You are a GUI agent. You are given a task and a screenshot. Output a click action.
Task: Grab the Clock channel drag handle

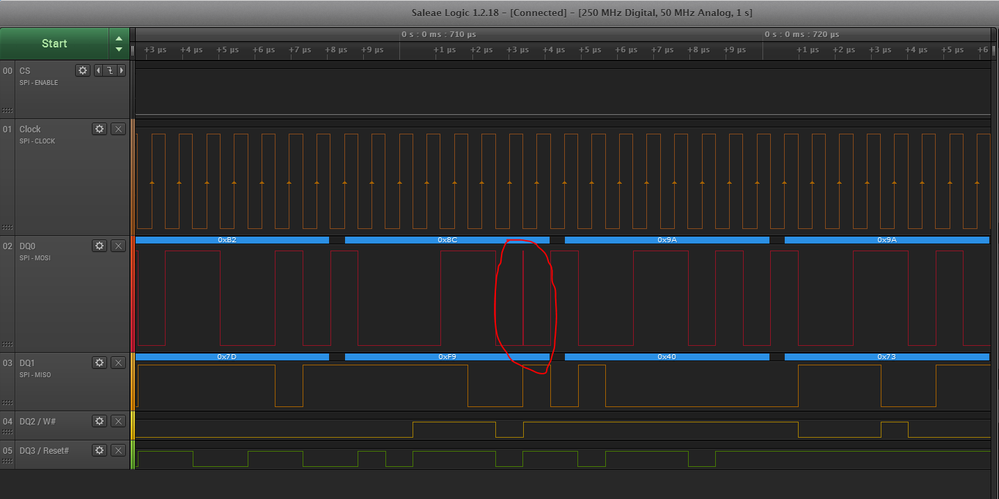(x=6, y=227)
